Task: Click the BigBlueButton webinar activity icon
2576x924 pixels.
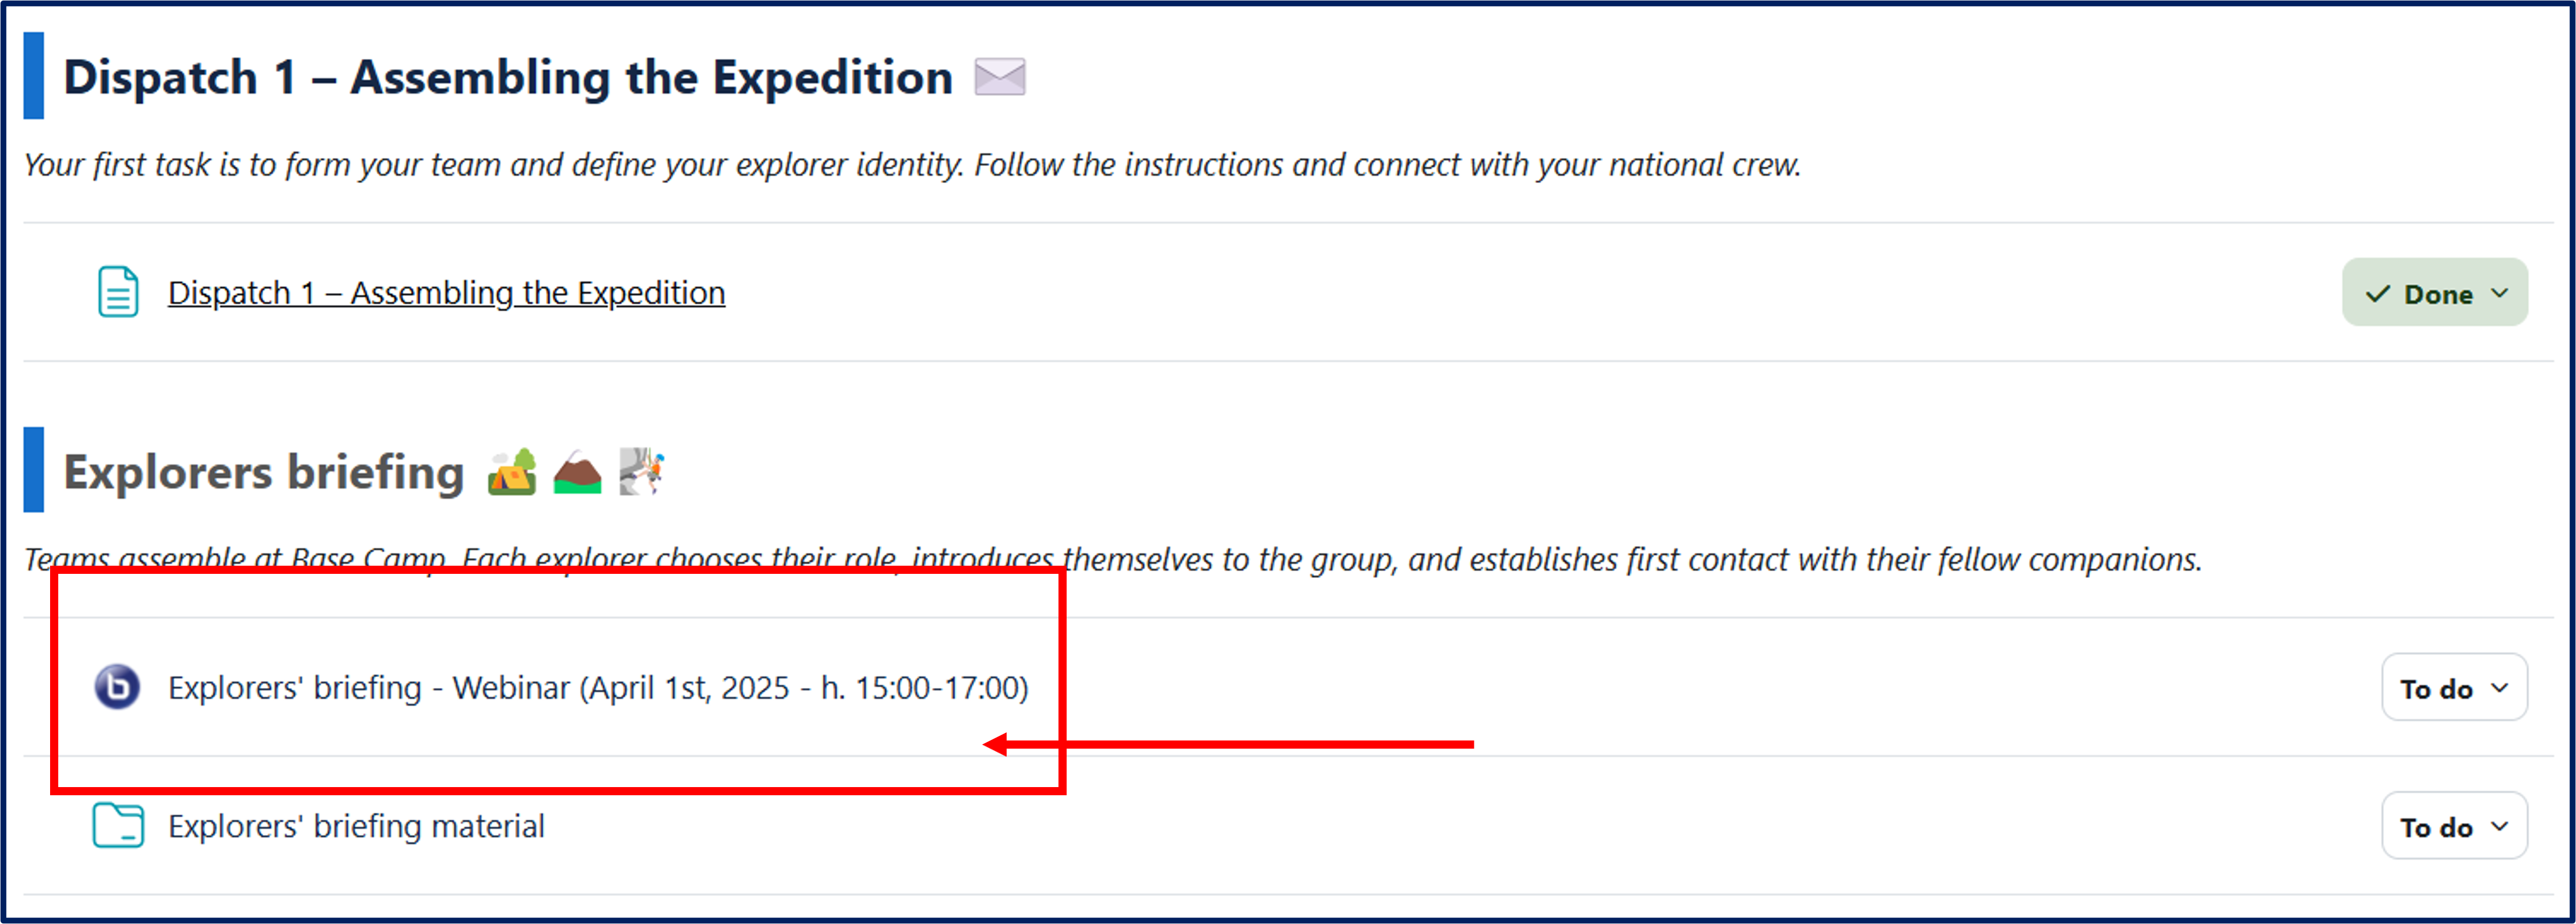Action: [x=117, y=688]
